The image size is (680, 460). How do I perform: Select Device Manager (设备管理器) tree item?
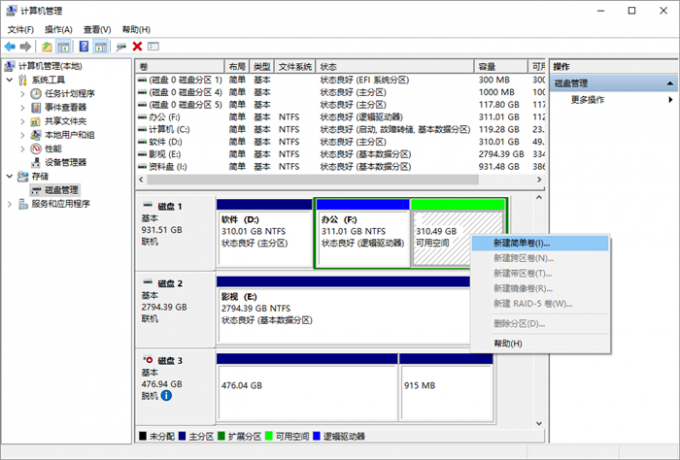tap(59, 163)
